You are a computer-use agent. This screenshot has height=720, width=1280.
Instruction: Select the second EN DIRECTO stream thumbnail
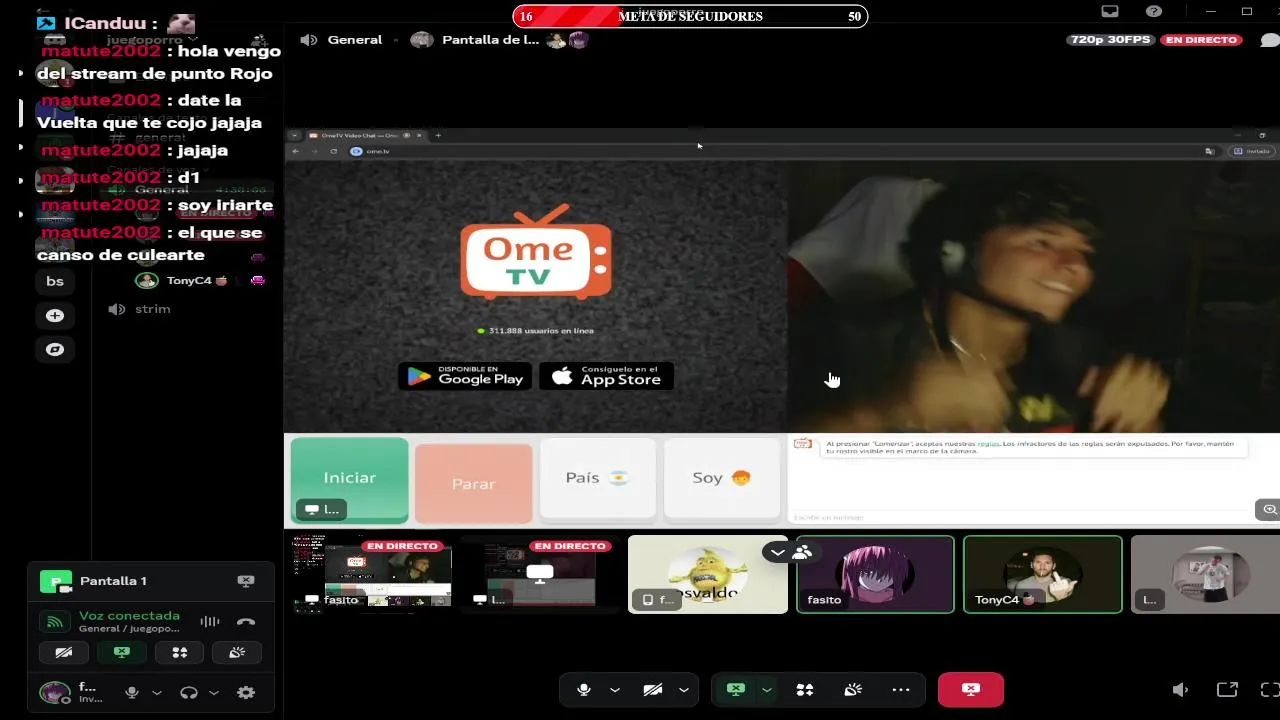(x=540, y=574)
